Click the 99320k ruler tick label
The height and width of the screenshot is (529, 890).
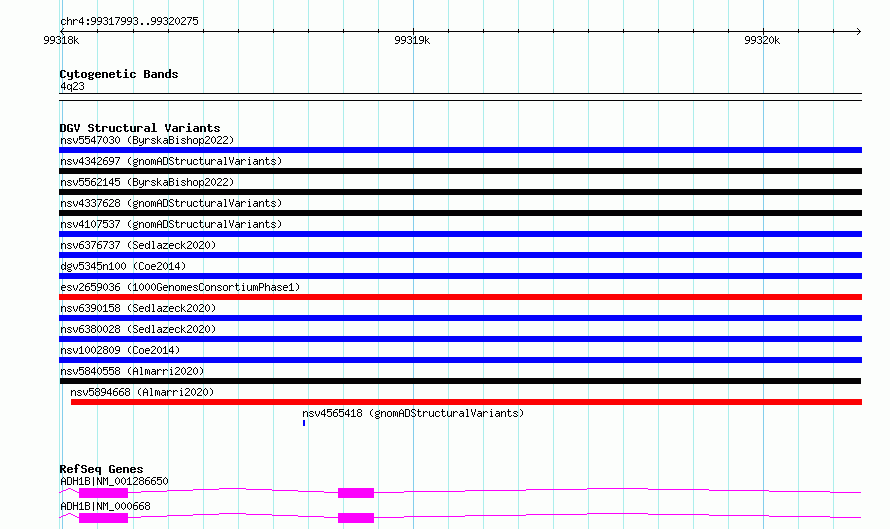[x=762, y=40]
